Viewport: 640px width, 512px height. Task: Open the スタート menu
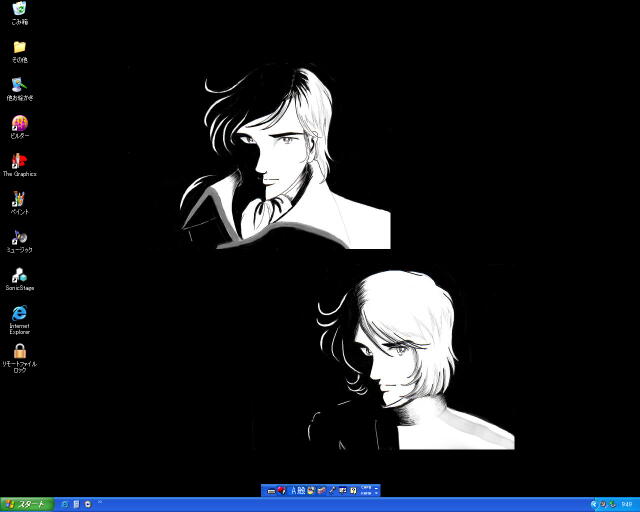click(27, 505)
